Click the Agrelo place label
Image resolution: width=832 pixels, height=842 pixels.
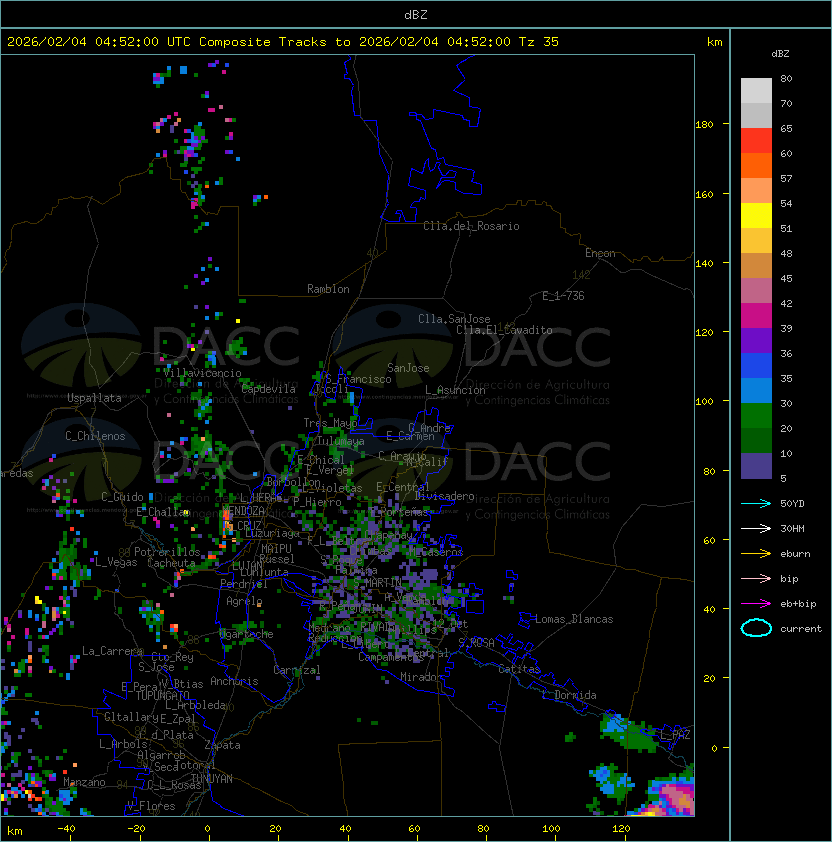pos(244,601)
